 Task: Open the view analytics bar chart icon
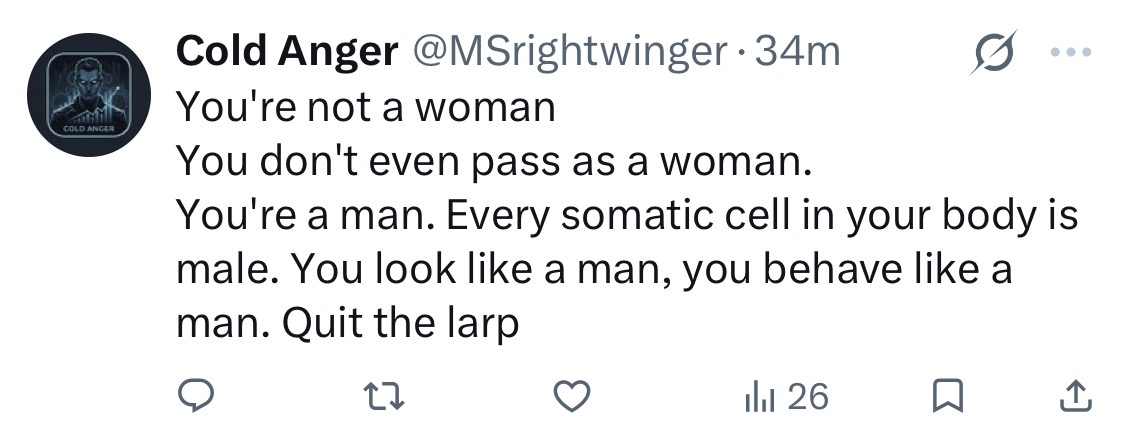click(760, 396)
